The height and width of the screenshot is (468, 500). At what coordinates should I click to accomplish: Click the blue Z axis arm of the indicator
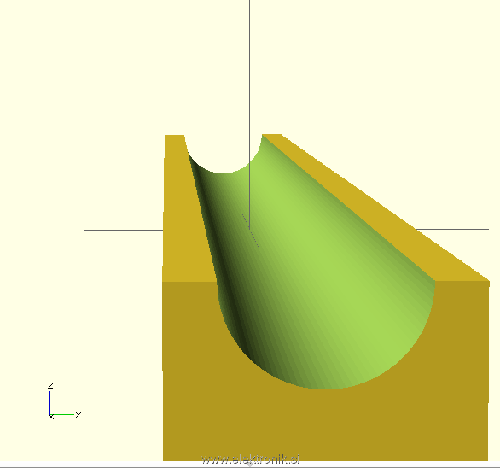click(x=49, y=403)
